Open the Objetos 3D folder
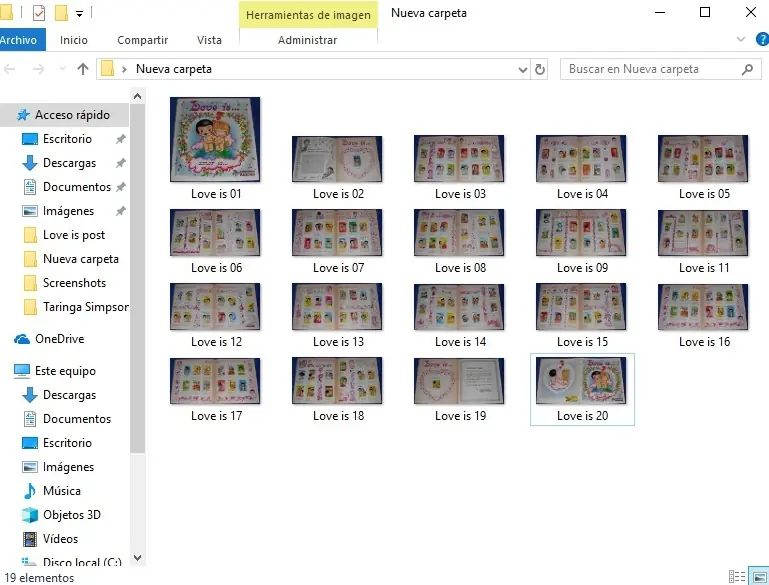The image size is (769, 585). pyautogui.click(x=72, y=515)
